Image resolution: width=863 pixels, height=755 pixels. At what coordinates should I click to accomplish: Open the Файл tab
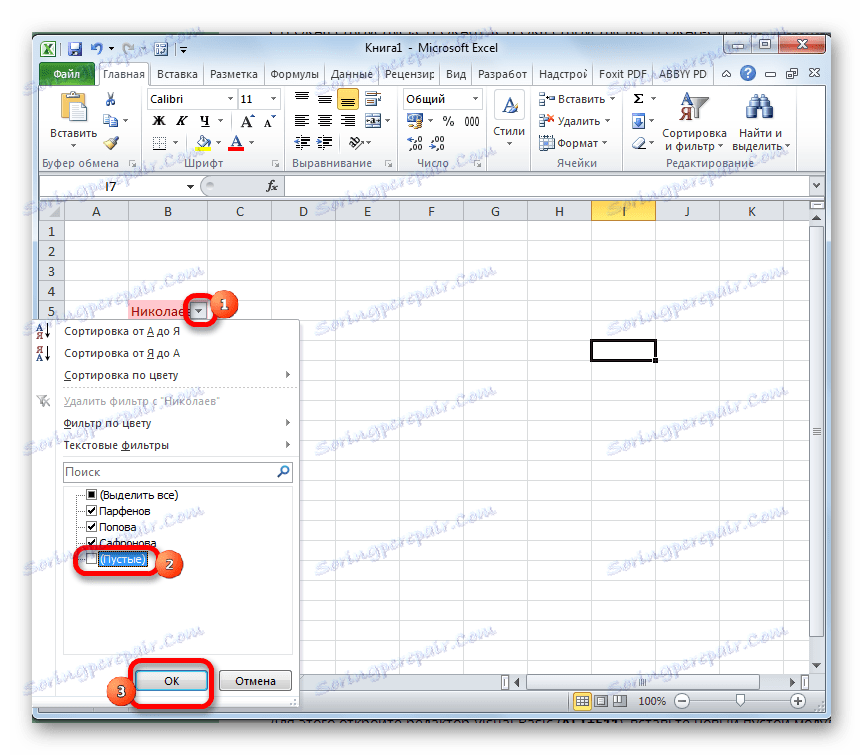(x=67, y=74)
